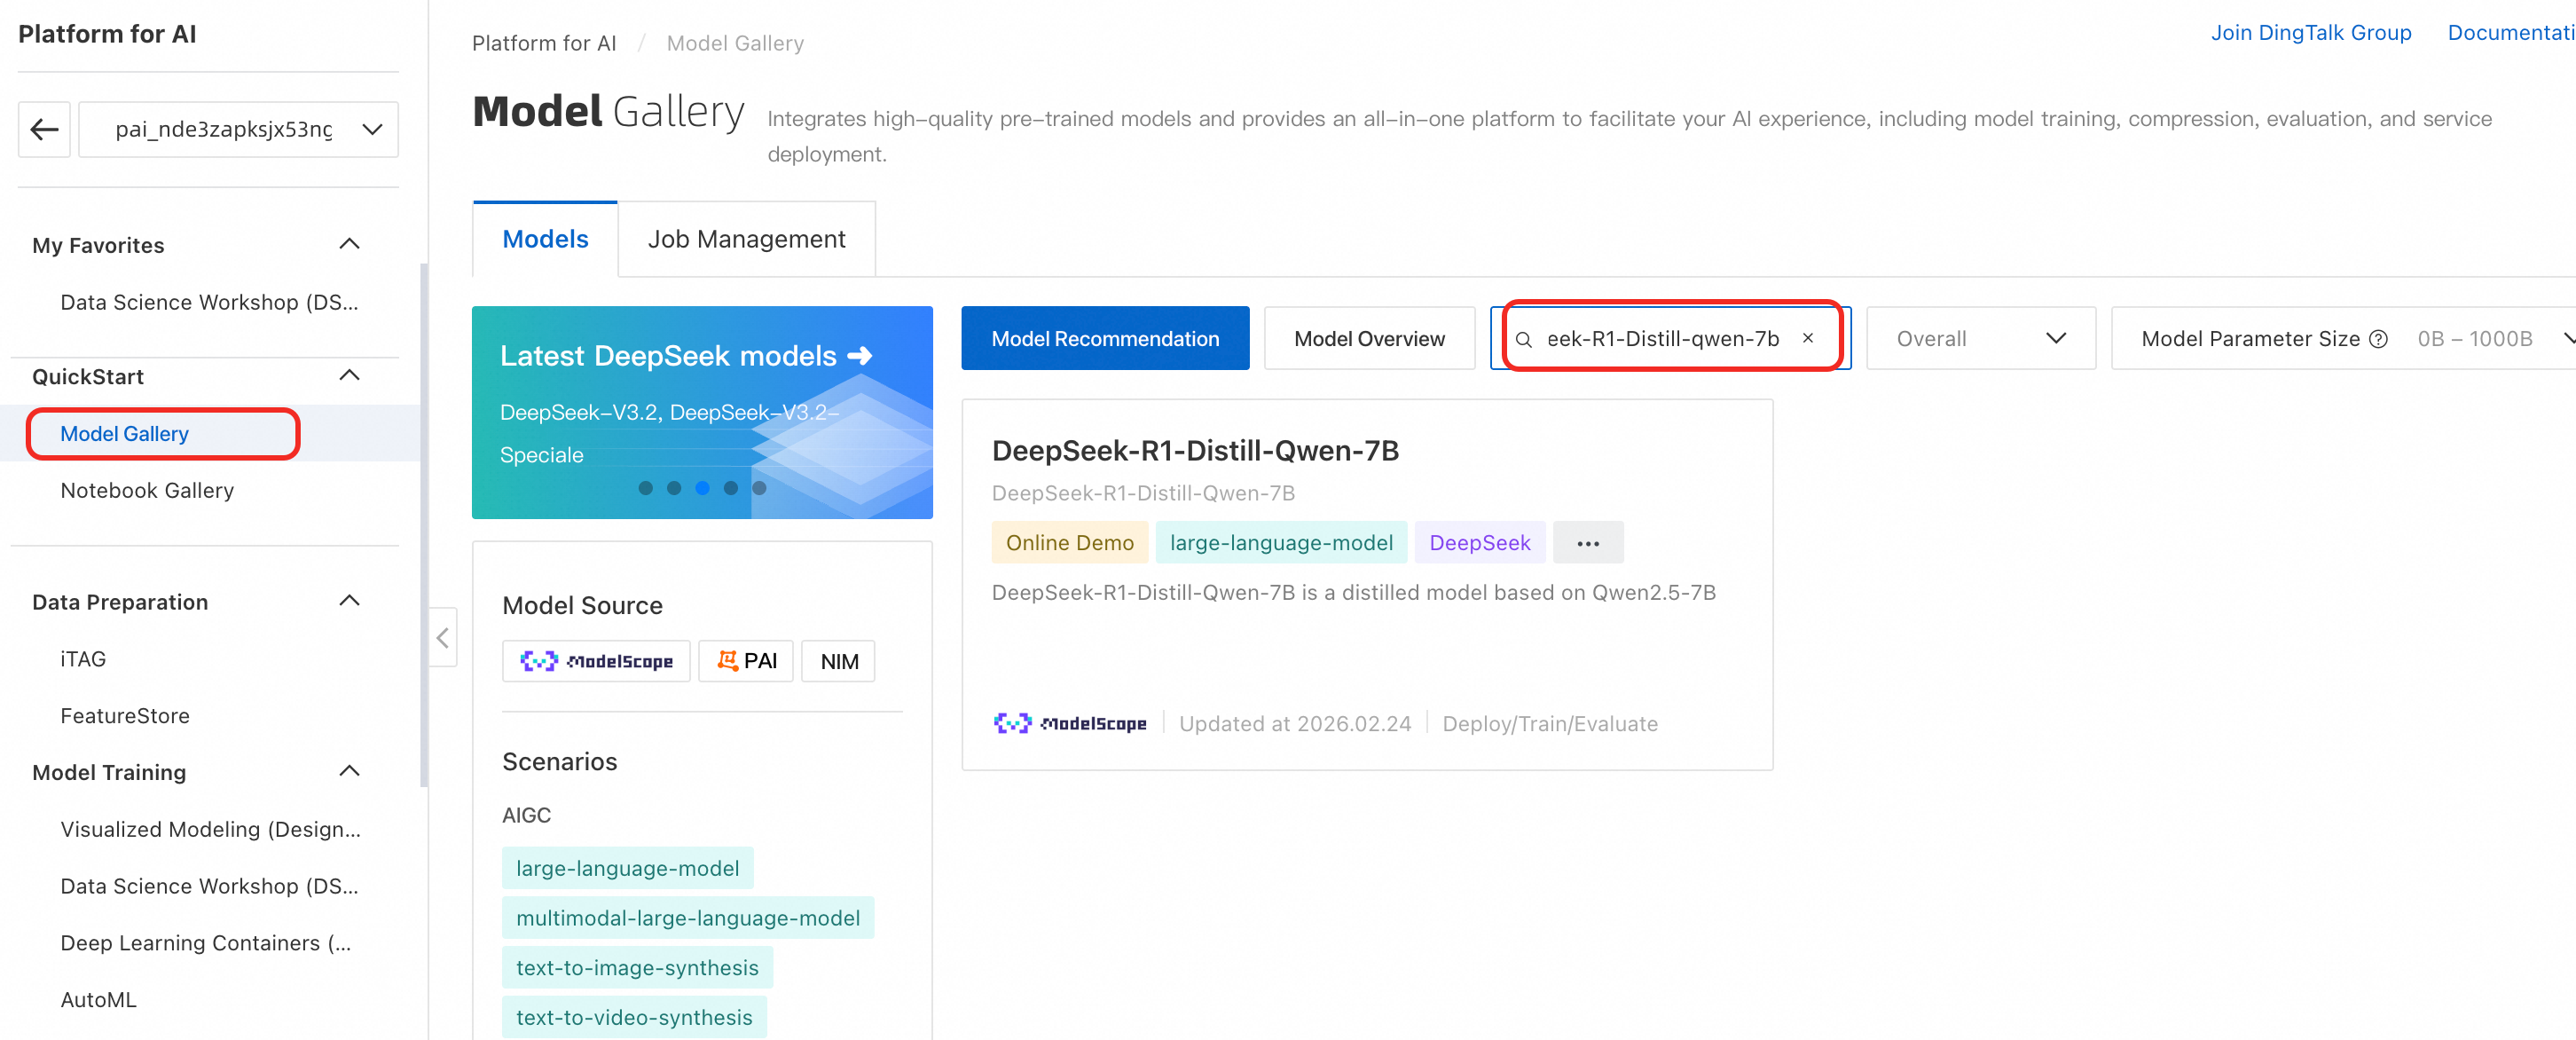Screen dimensions: 2576x1040
Task: Collapse the QuickStart section
Action: coord(349,376)
